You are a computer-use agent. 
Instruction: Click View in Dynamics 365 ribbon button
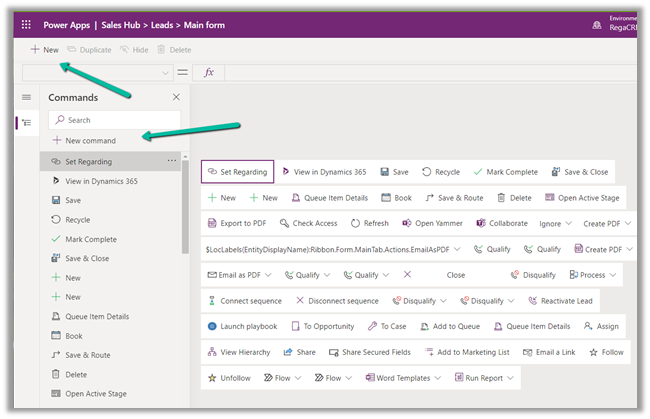point(324,172)
